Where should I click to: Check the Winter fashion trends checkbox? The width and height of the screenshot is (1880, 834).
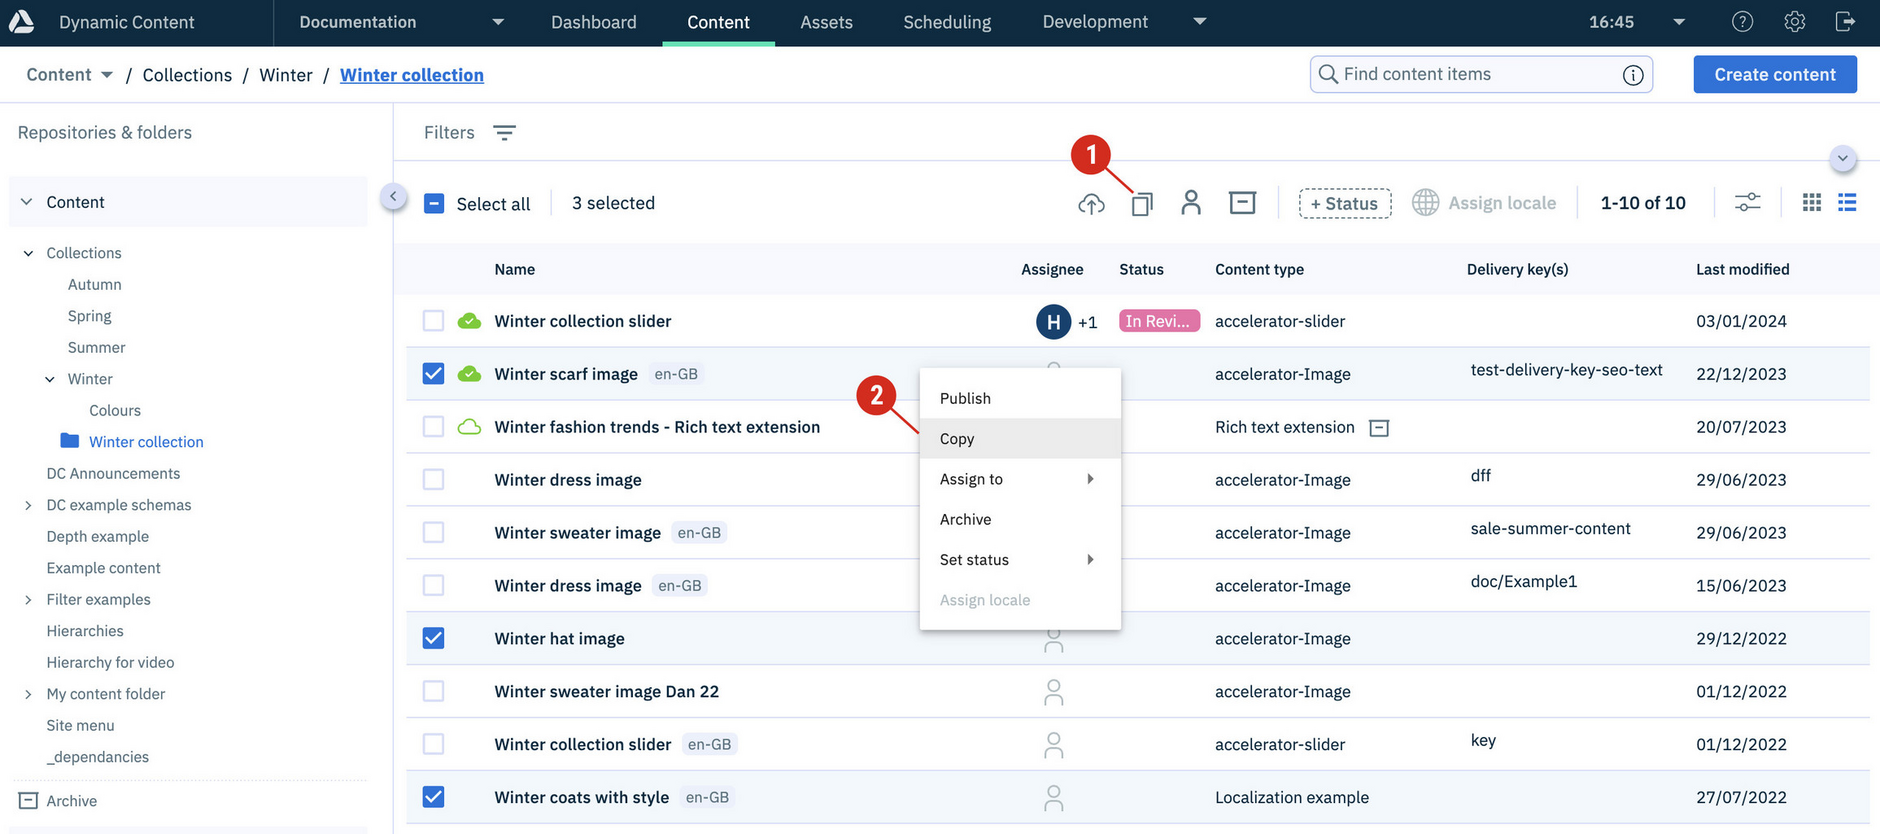point(433,427)
